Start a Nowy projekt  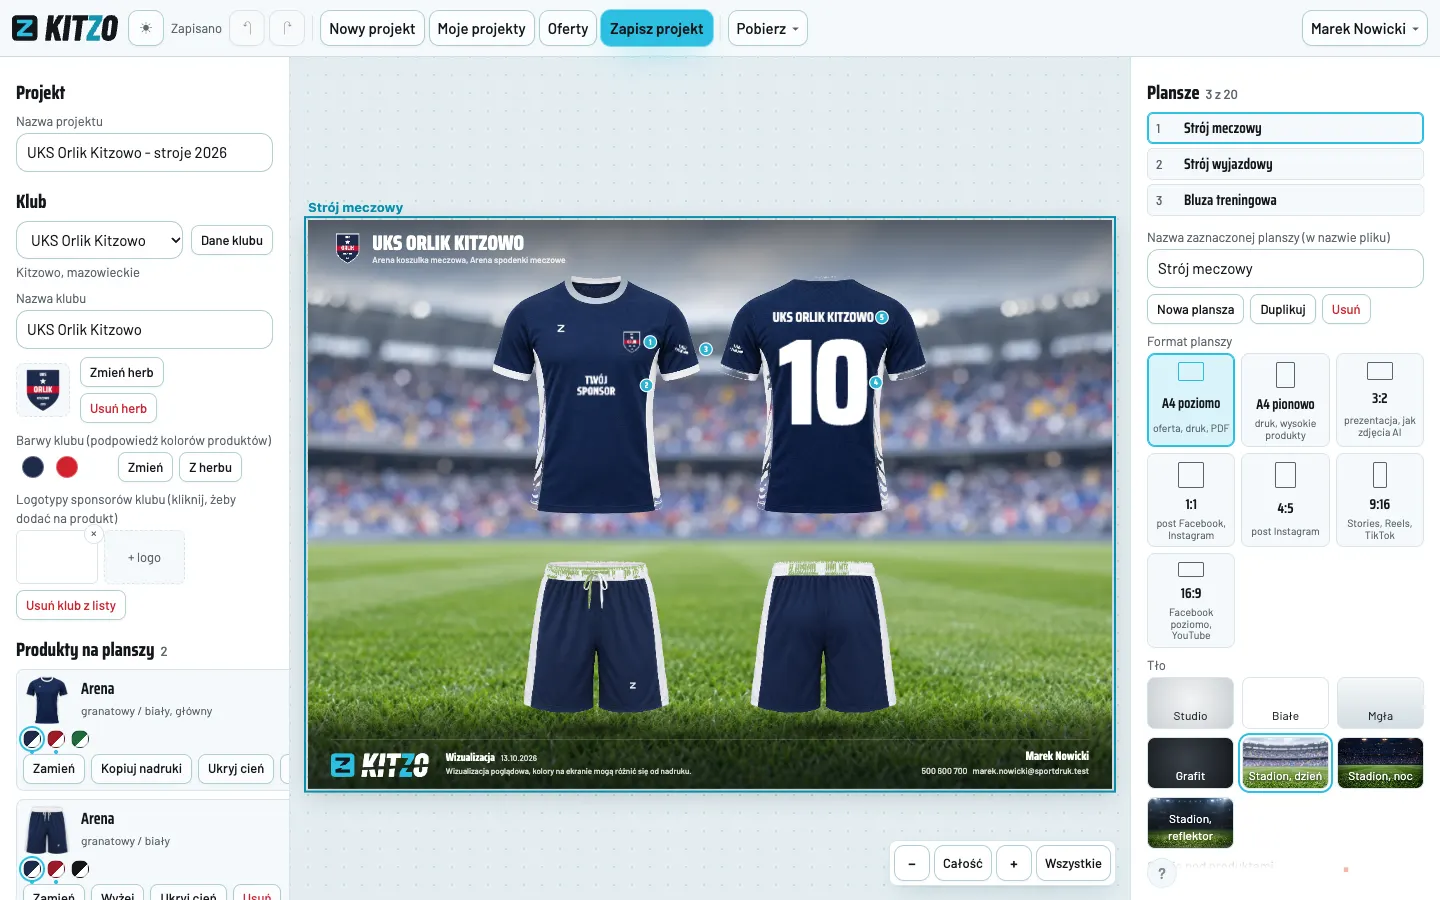point(372,28)
